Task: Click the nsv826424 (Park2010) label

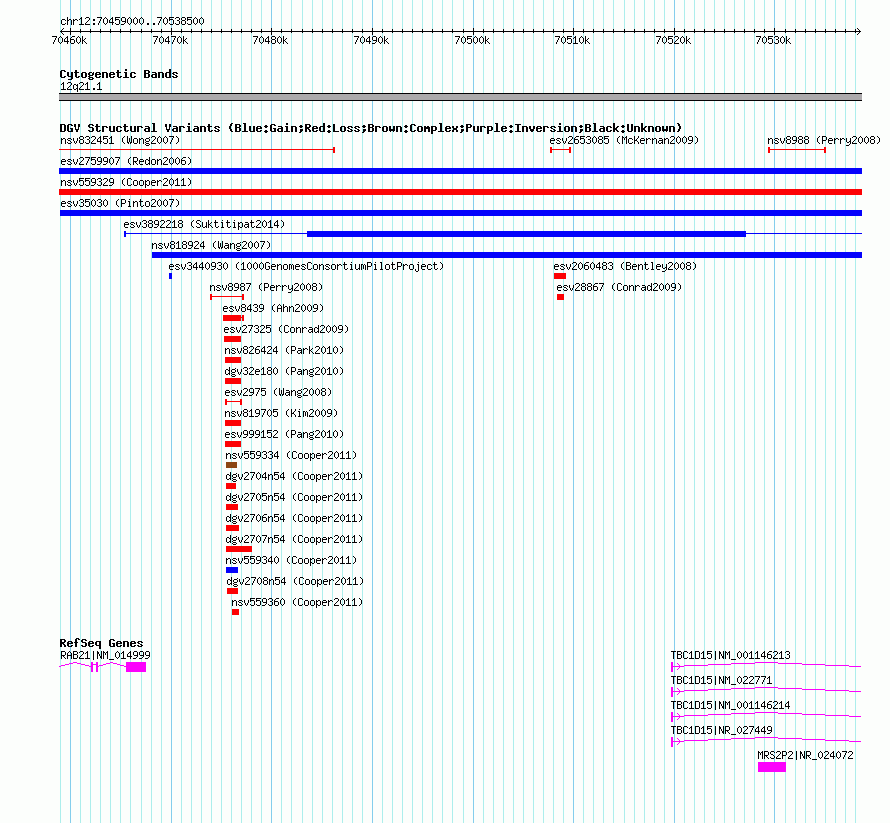Action: click(x=284, y=350)
